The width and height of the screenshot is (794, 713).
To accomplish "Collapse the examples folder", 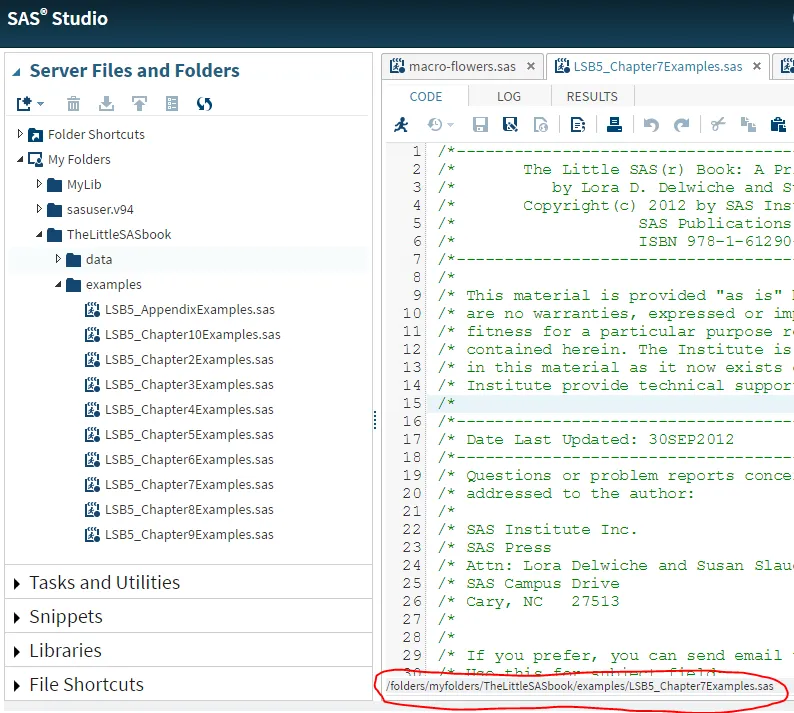I will point(58,285).
